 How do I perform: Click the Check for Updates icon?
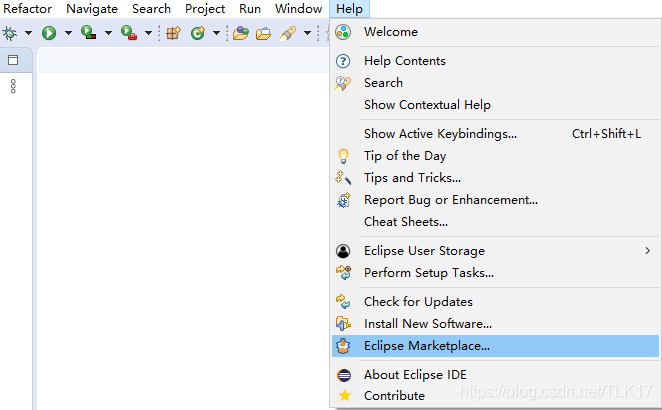tap(343, 301)
